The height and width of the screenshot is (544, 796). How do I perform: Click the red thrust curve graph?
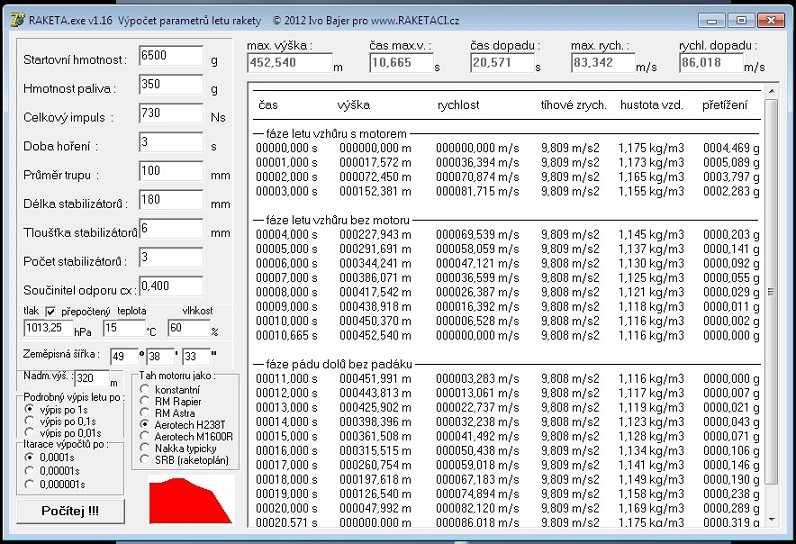click(x=191, y=499)
